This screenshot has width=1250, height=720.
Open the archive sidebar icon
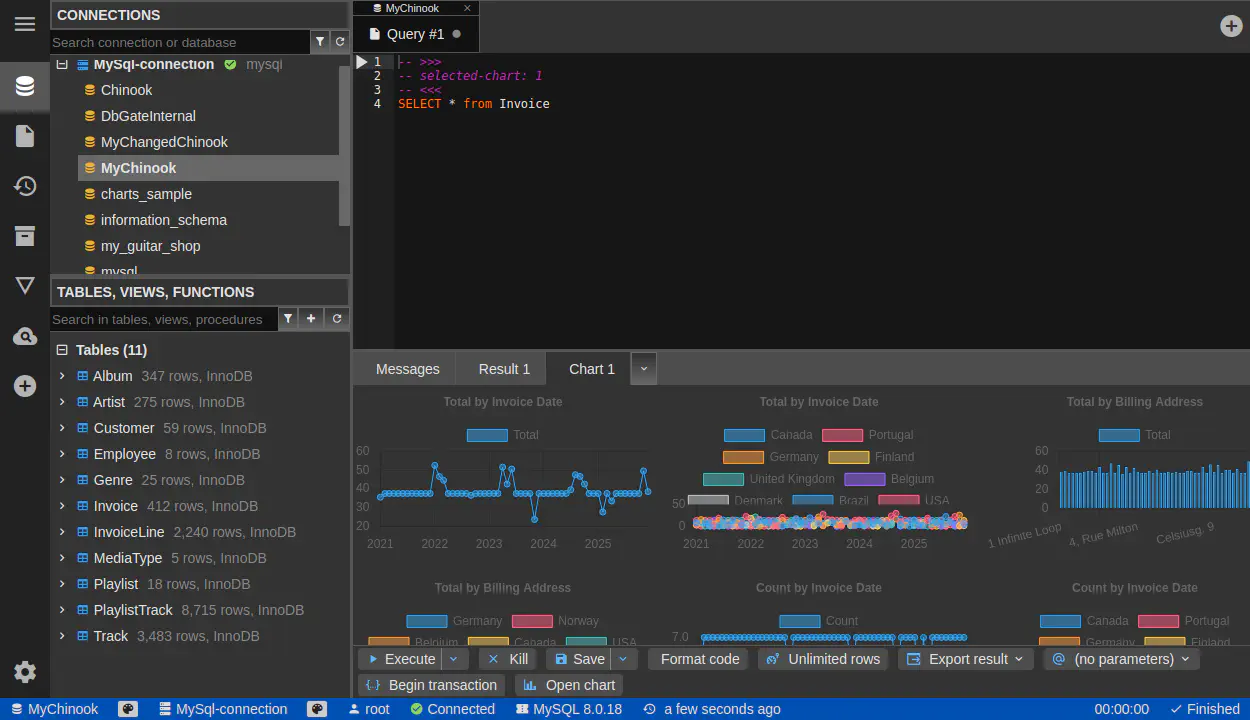tap(25, 236)
